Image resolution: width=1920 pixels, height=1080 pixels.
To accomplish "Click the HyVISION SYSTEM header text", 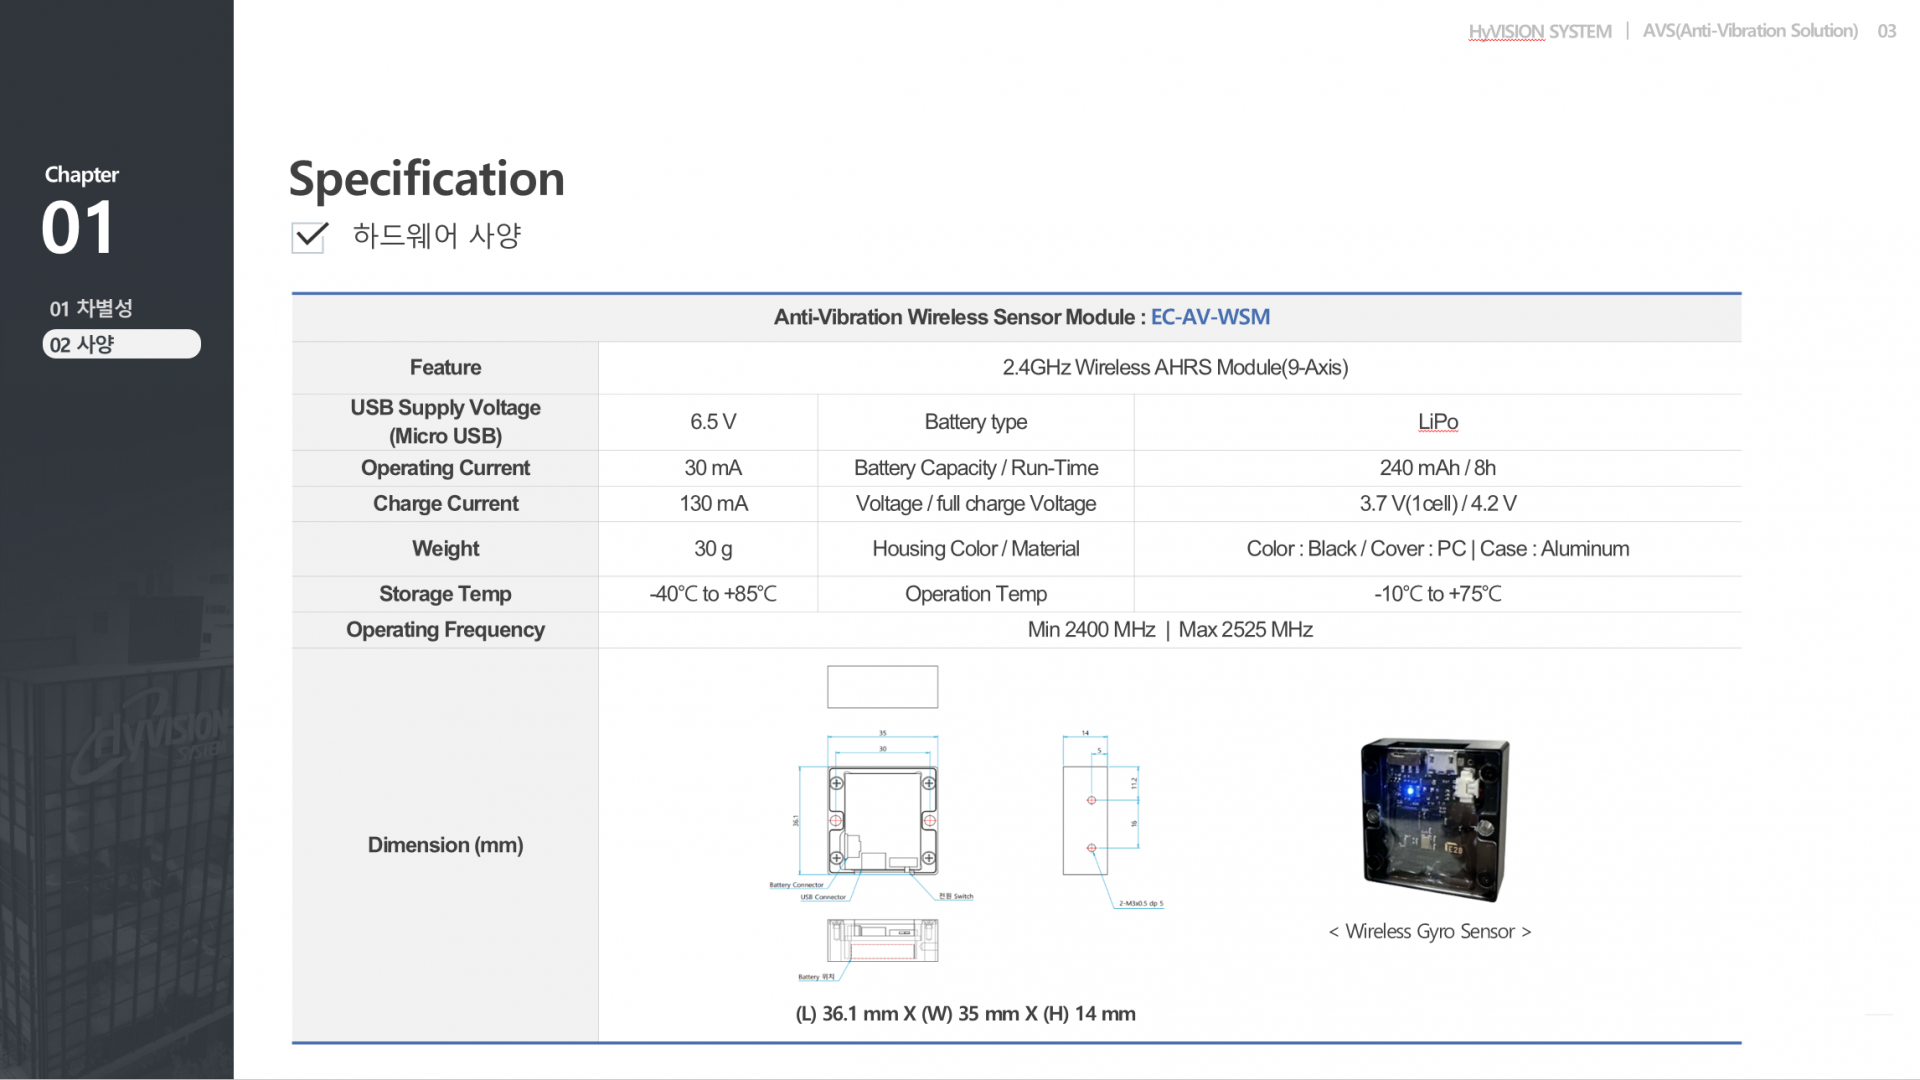I will point(1540,31).
